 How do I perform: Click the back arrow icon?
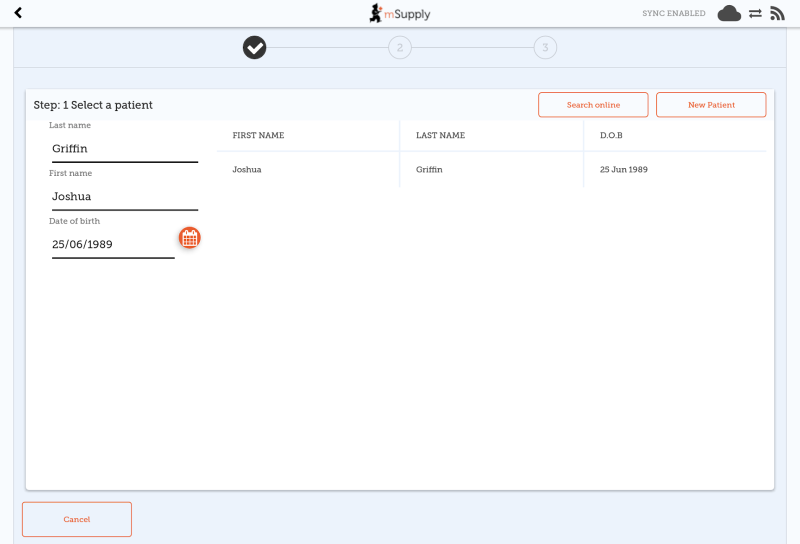tap(18, 13)
